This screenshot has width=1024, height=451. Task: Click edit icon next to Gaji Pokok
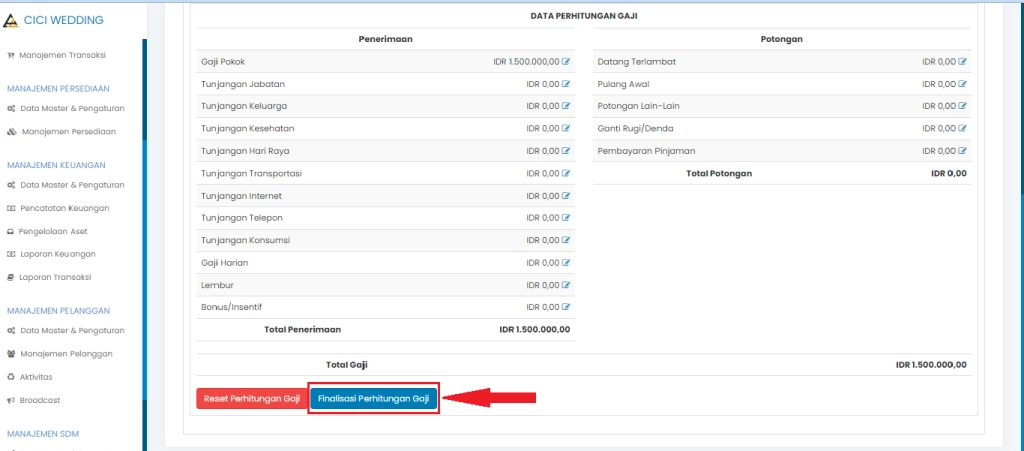(566, 62)
